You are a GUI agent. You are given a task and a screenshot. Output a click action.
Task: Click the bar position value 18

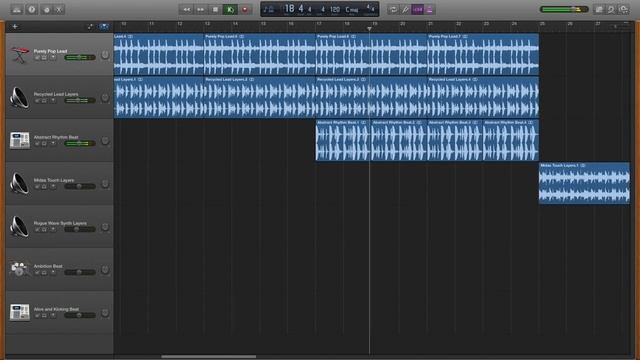pyautogui.click(x=289, y=9)
